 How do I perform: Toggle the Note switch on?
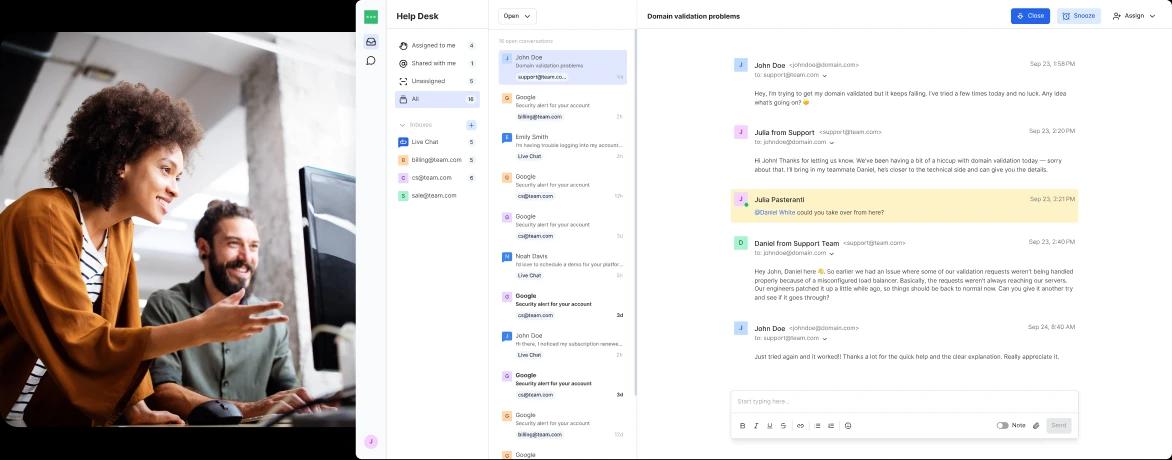(1002, 426)
